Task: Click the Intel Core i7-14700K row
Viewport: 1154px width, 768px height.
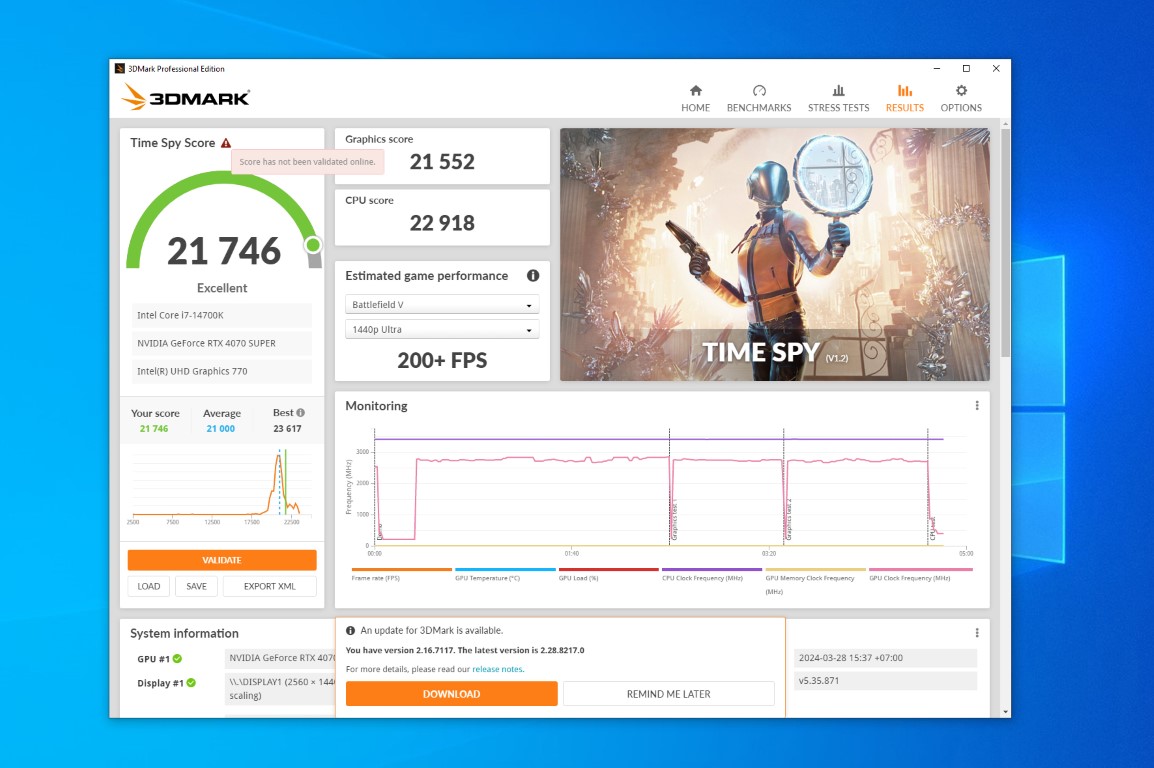Action: point(222,315)
